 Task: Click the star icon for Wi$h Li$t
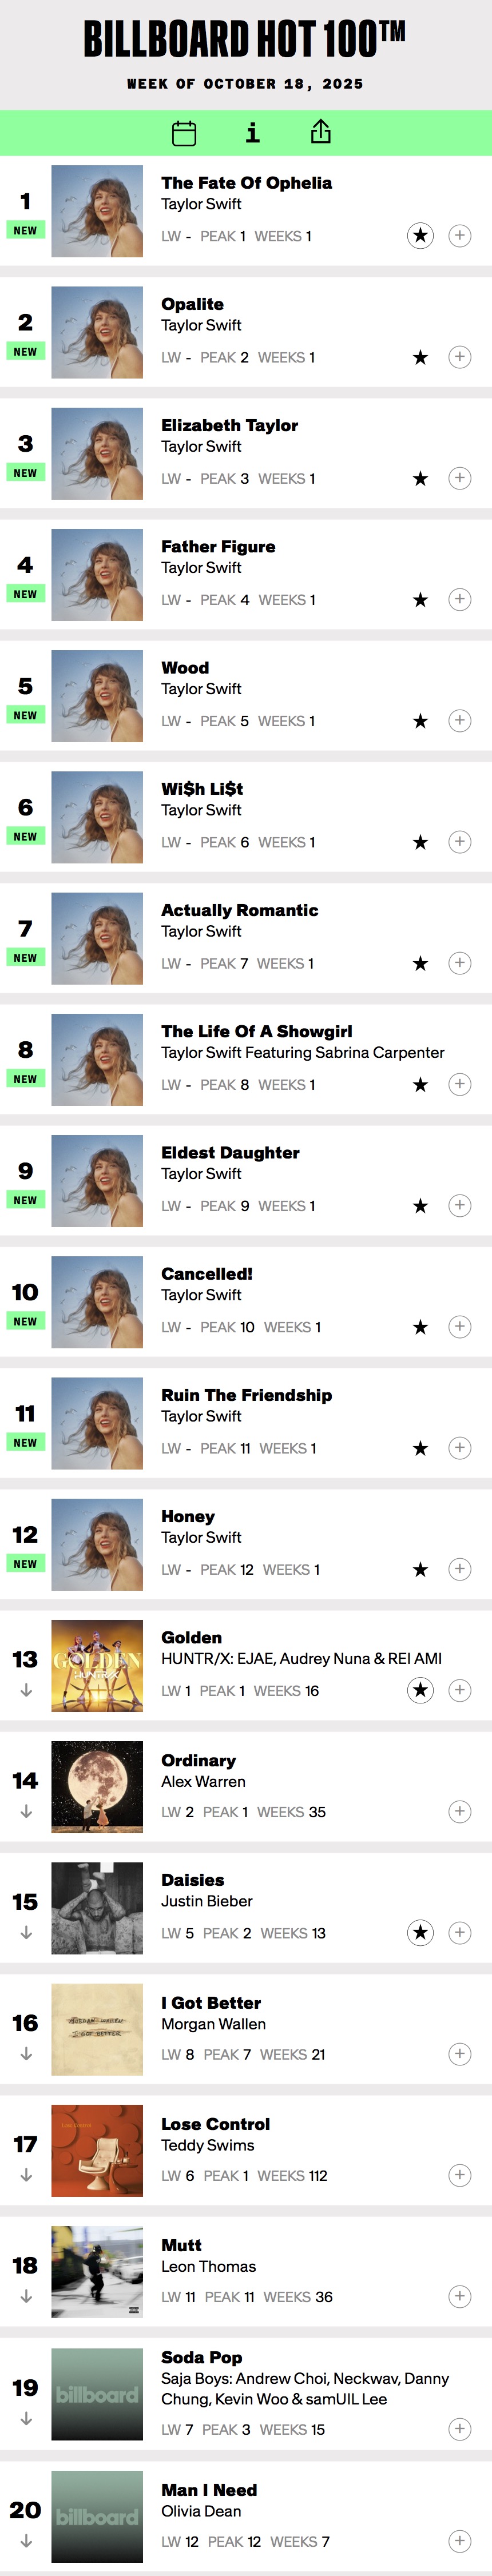[420, 842]
